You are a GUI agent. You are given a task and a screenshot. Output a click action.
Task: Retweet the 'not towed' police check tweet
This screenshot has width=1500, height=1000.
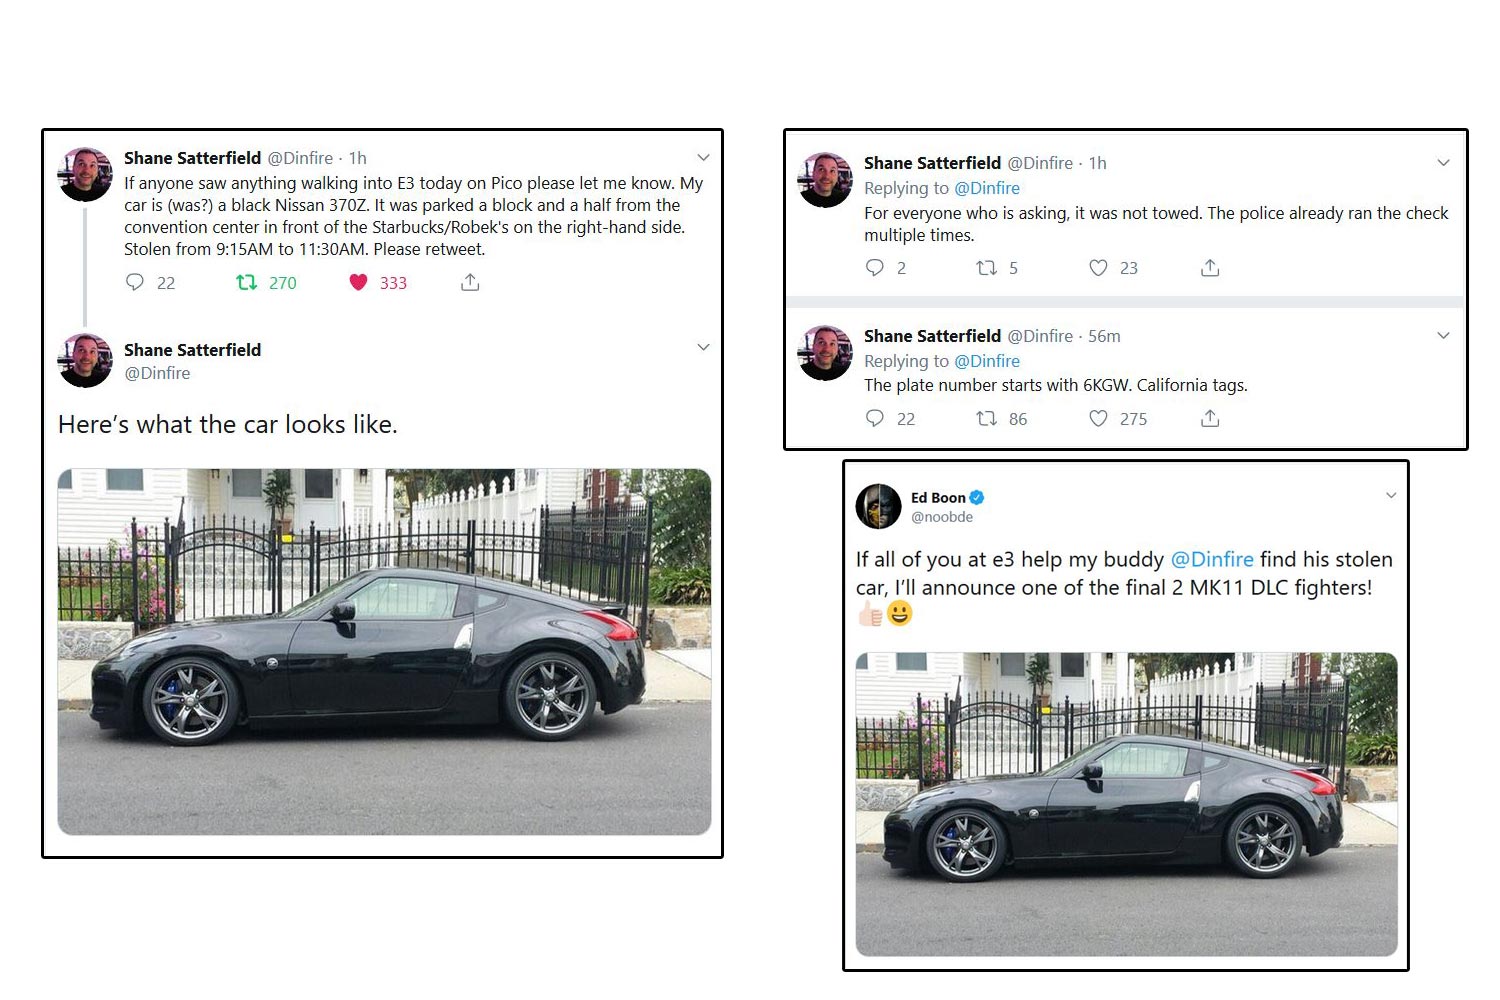pyautogui.click(x=986, y=268)
